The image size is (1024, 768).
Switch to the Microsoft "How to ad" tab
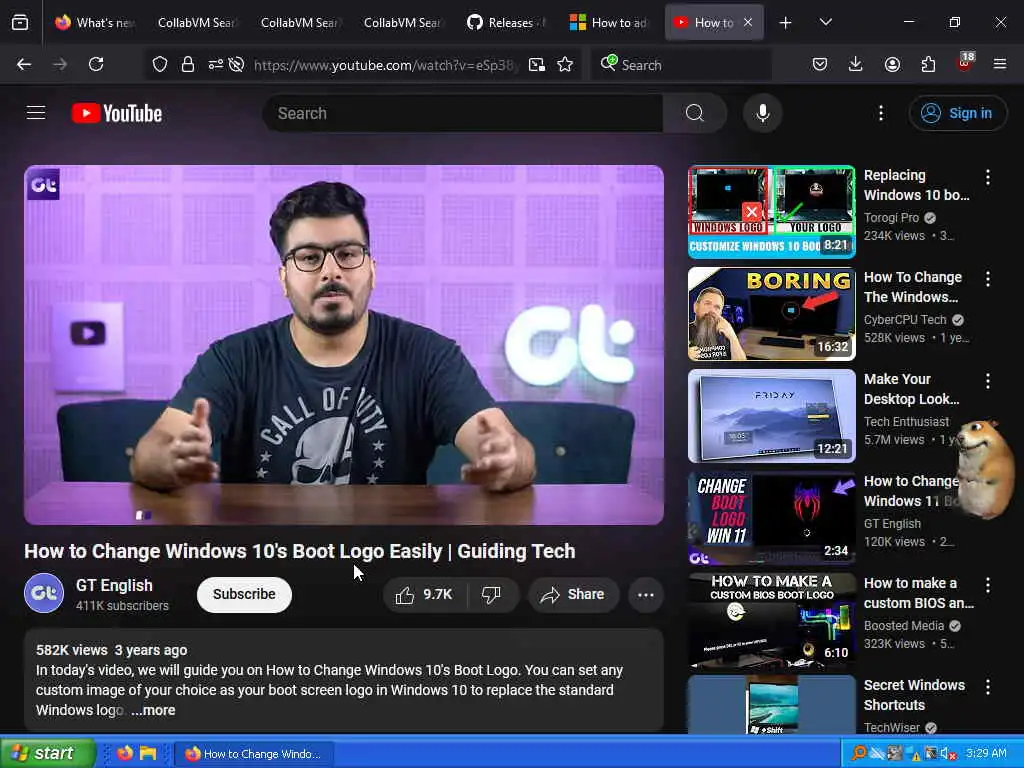609,22
